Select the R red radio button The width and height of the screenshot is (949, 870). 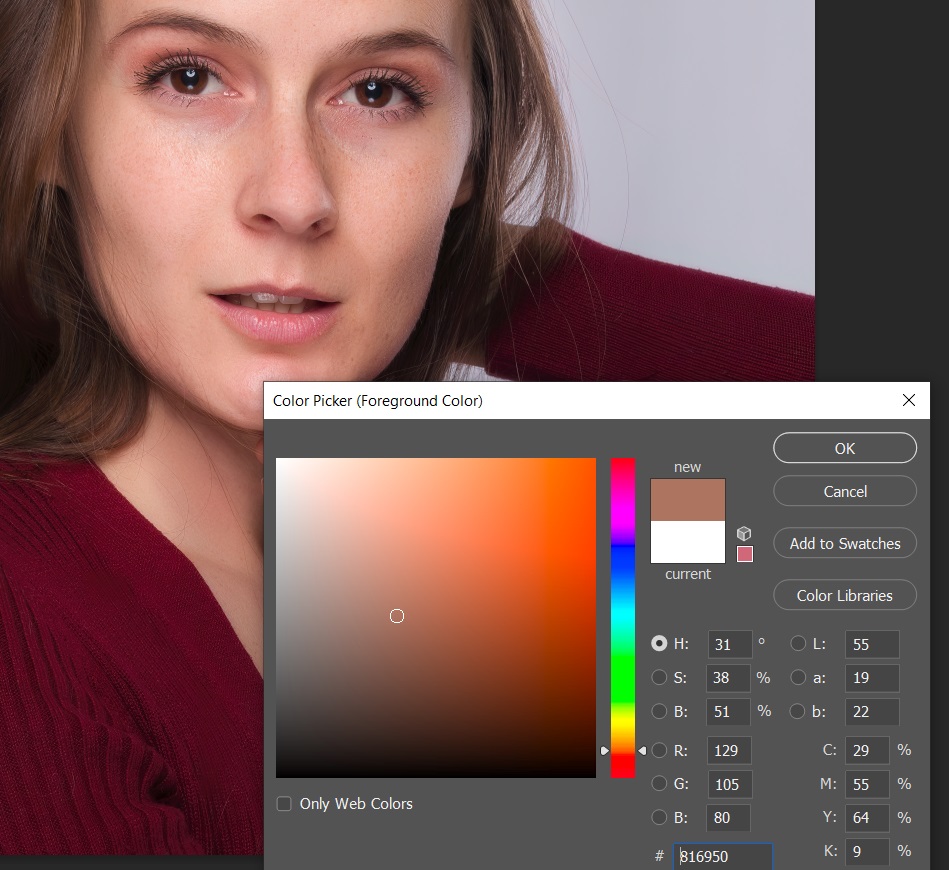coord(659,750)
